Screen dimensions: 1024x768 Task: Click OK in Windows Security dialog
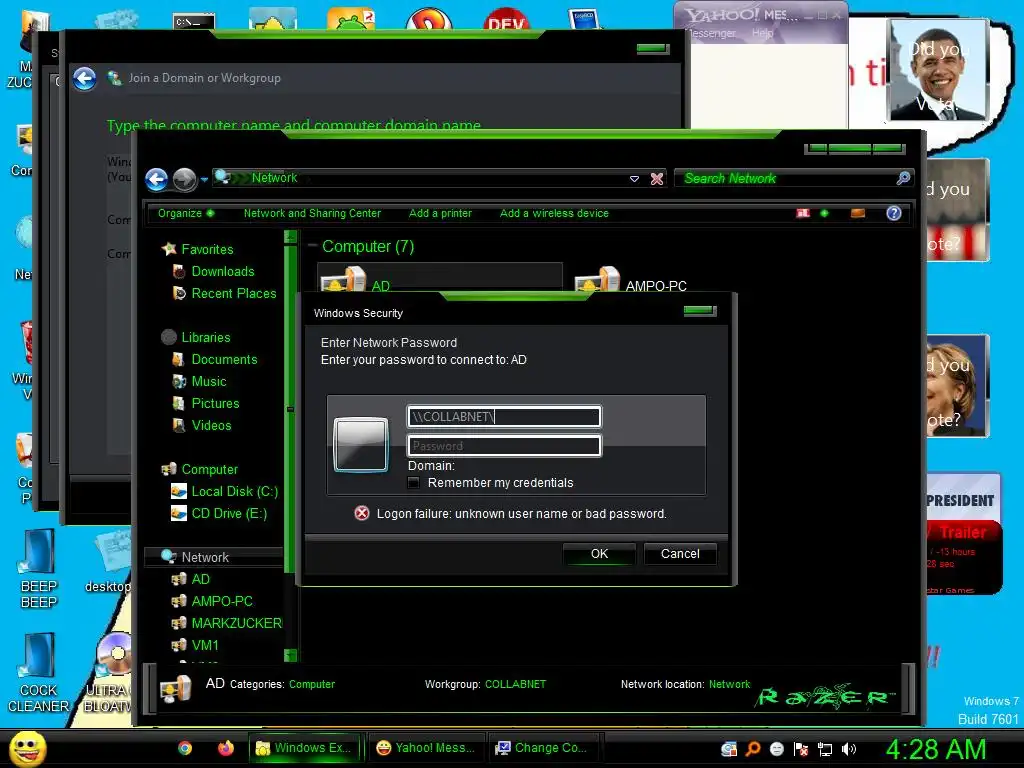(x=599, y=554)
